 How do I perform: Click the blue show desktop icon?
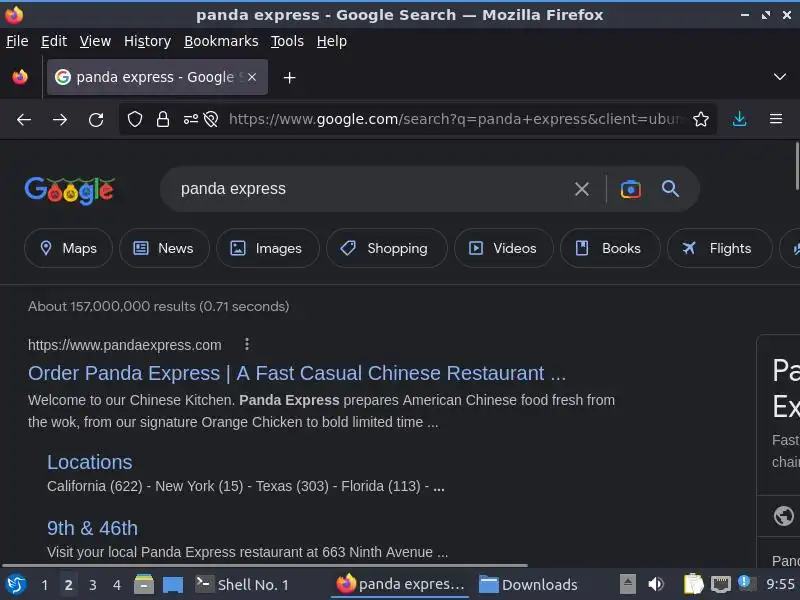click(173, 585)
